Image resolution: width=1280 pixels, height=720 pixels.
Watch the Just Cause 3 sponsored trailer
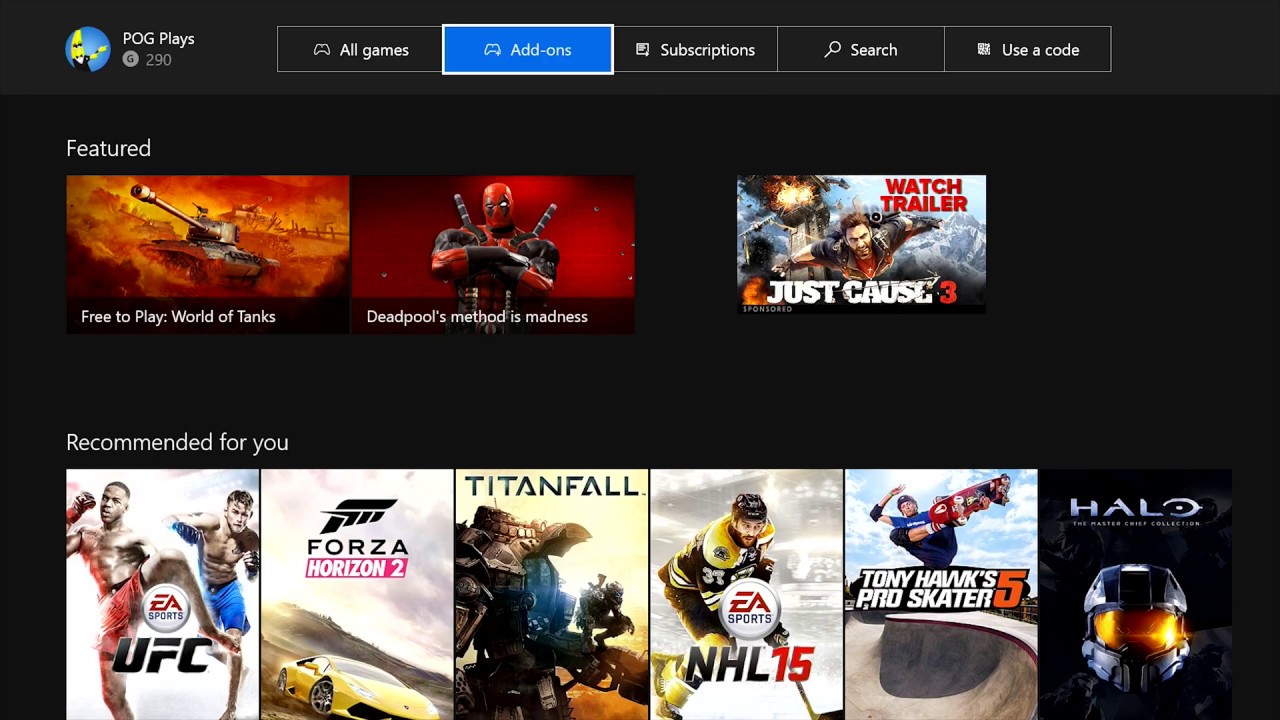861,244
